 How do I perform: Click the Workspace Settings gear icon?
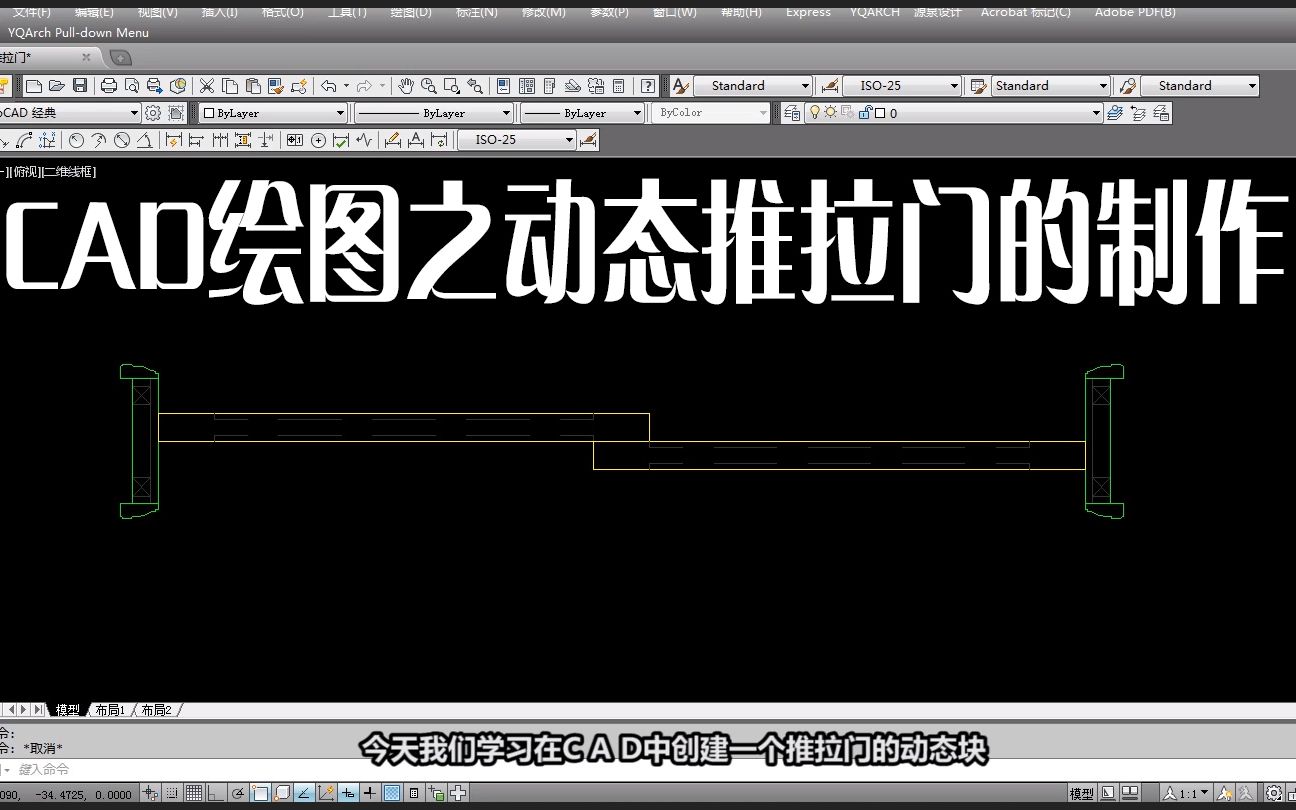(153, 113)
